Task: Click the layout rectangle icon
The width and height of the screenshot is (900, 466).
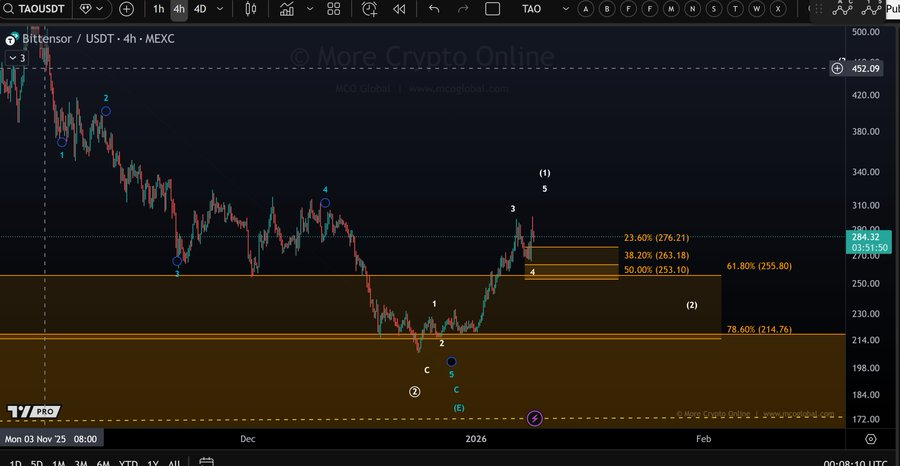Action: pyautogui.click(x=492, y=9)
